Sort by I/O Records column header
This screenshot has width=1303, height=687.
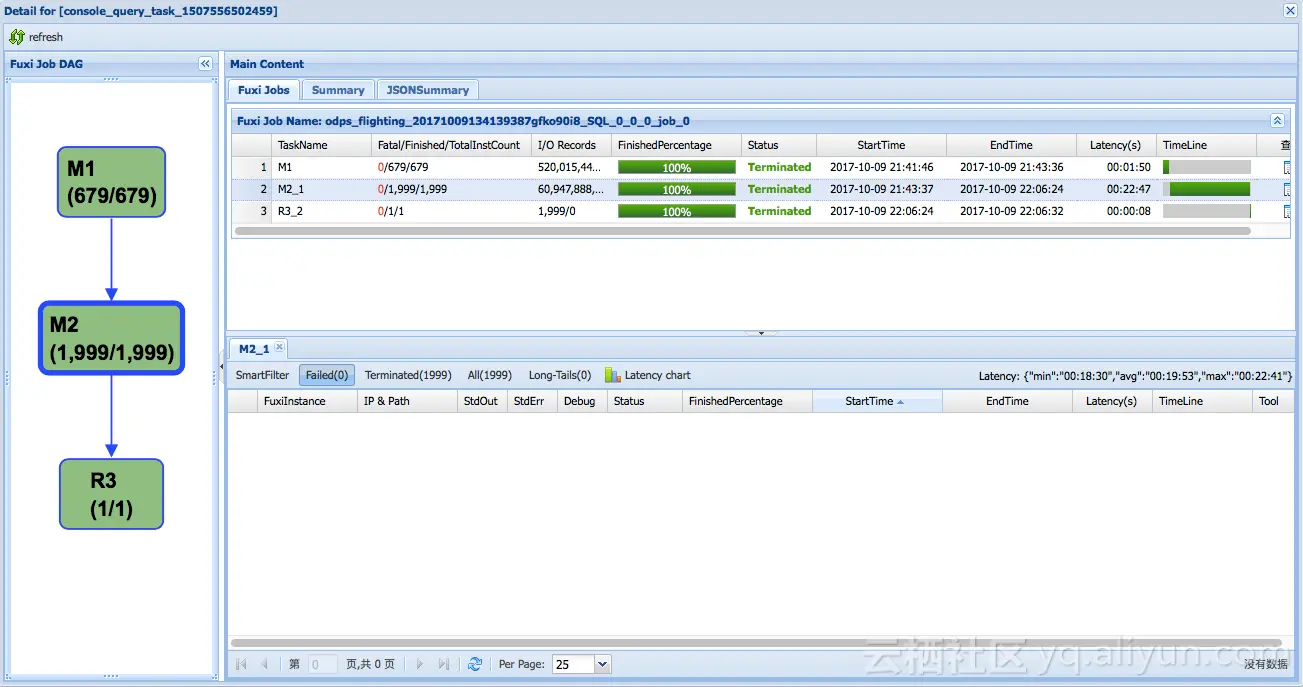click(x=571, y=145)
